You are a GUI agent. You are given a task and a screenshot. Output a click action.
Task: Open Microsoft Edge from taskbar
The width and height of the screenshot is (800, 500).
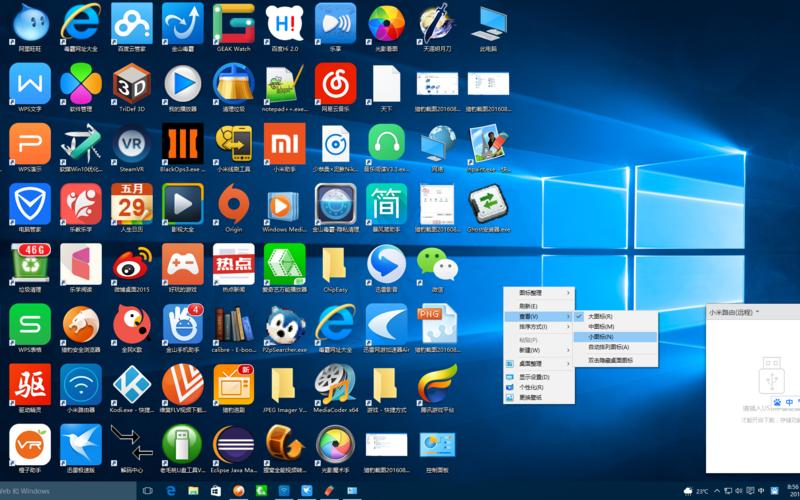[171, 491]
